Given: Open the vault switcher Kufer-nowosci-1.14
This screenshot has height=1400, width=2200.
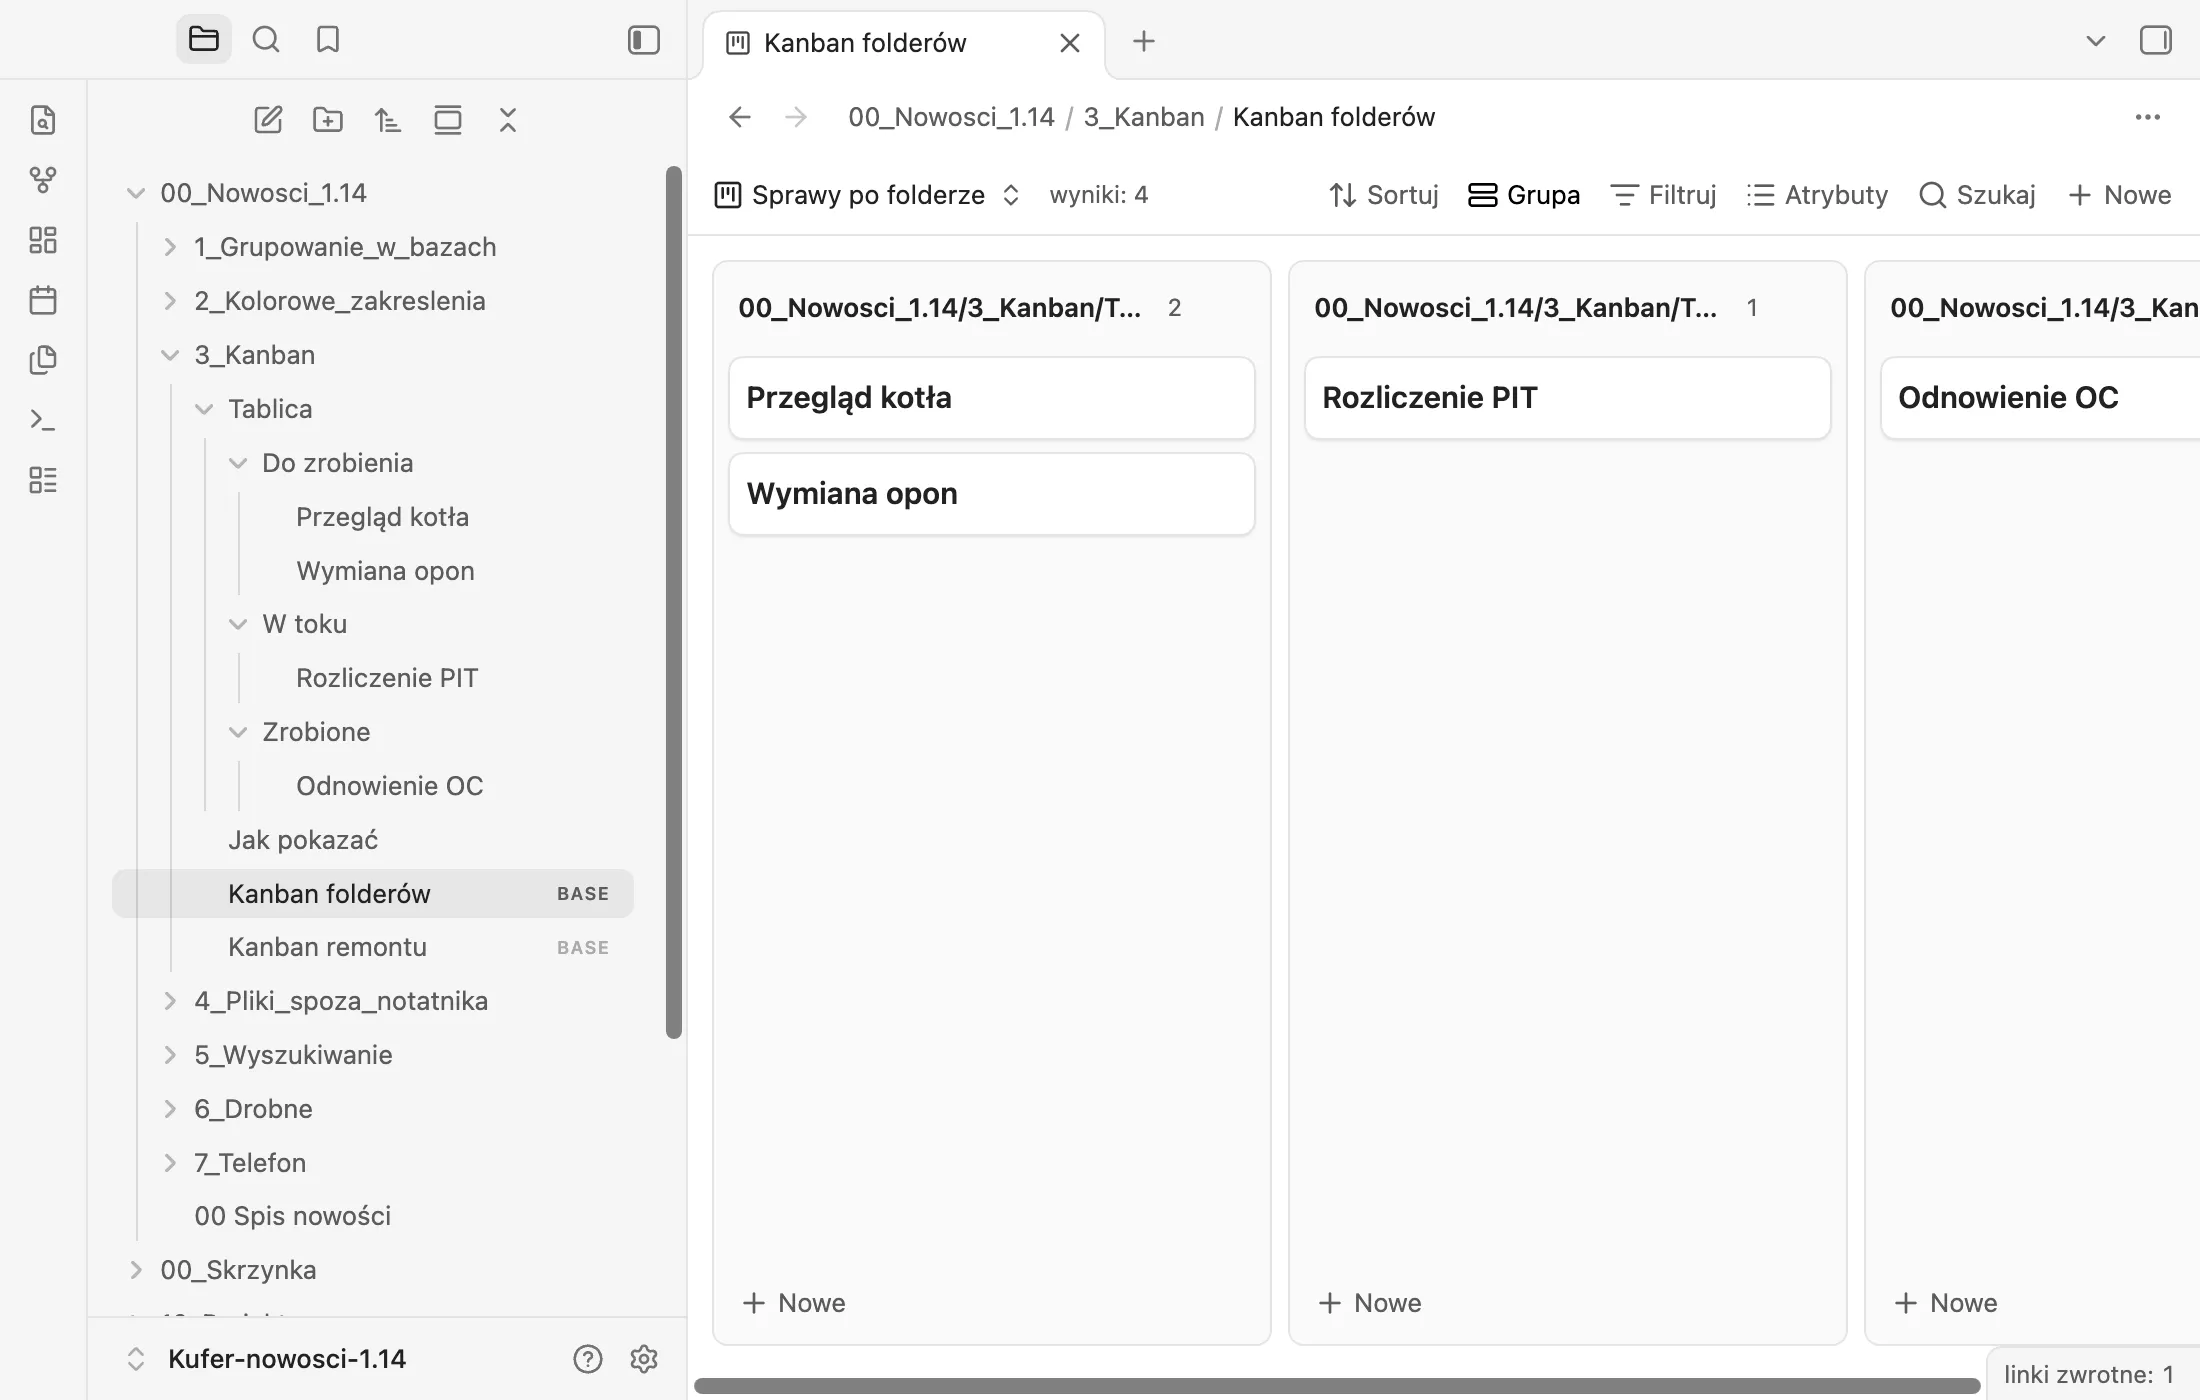Looking at the screenshot, I should [x=266, y=1359].
